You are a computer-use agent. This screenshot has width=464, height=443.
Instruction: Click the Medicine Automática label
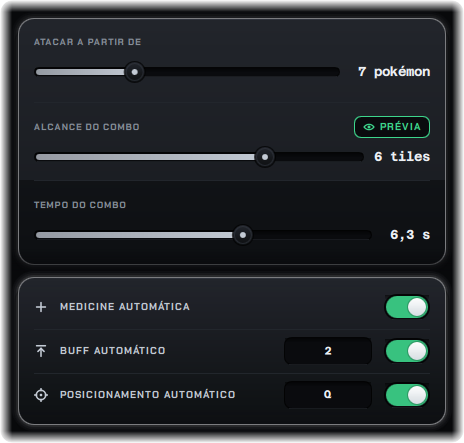125,307
